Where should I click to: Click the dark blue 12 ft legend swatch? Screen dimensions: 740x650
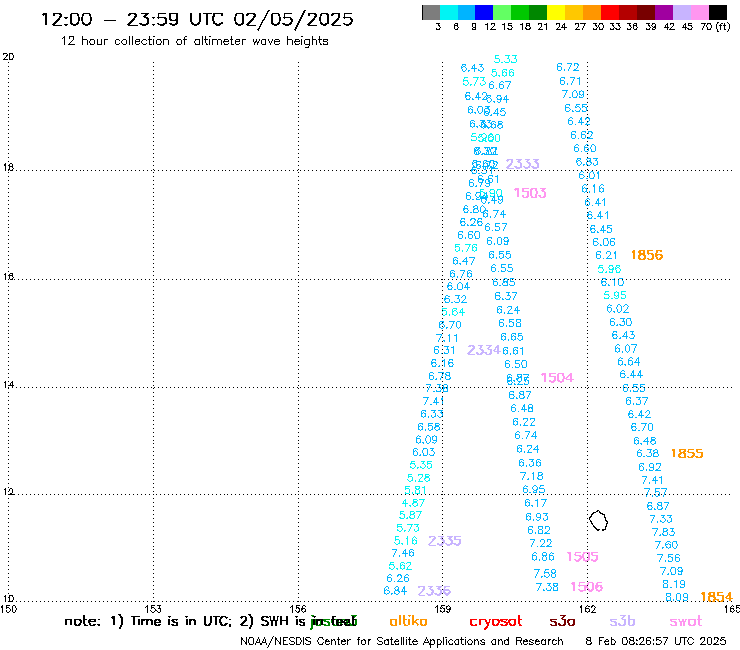(484, 12)
